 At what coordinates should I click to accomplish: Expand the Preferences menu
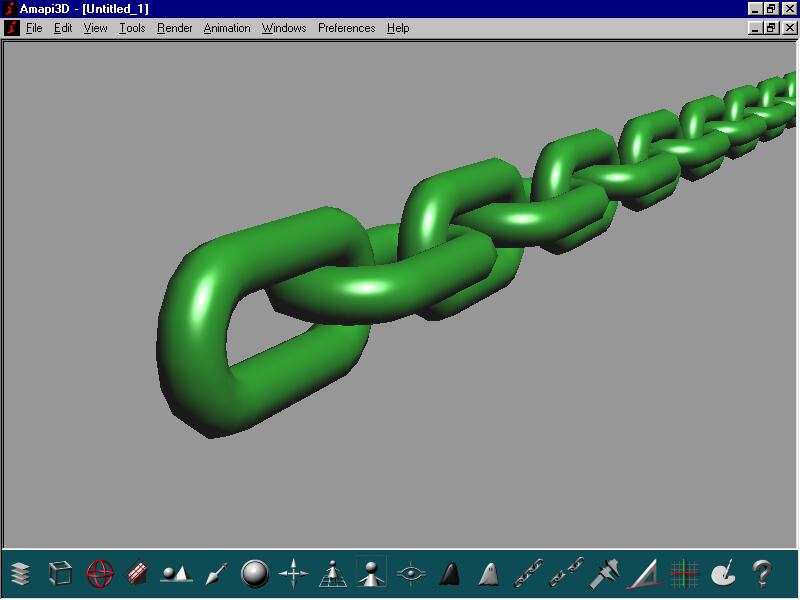click(346, 28)
